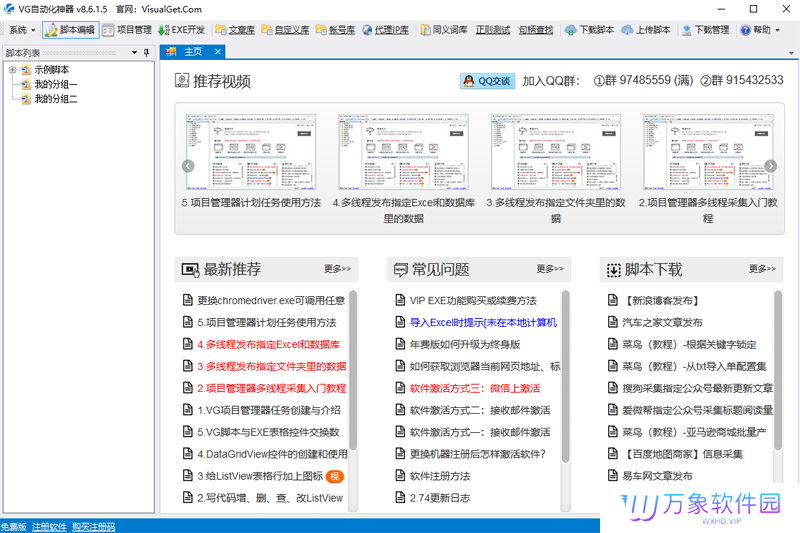800x533 pixels.
Task: Expand the 示例脚本 tree node
Action: point(12,70)
